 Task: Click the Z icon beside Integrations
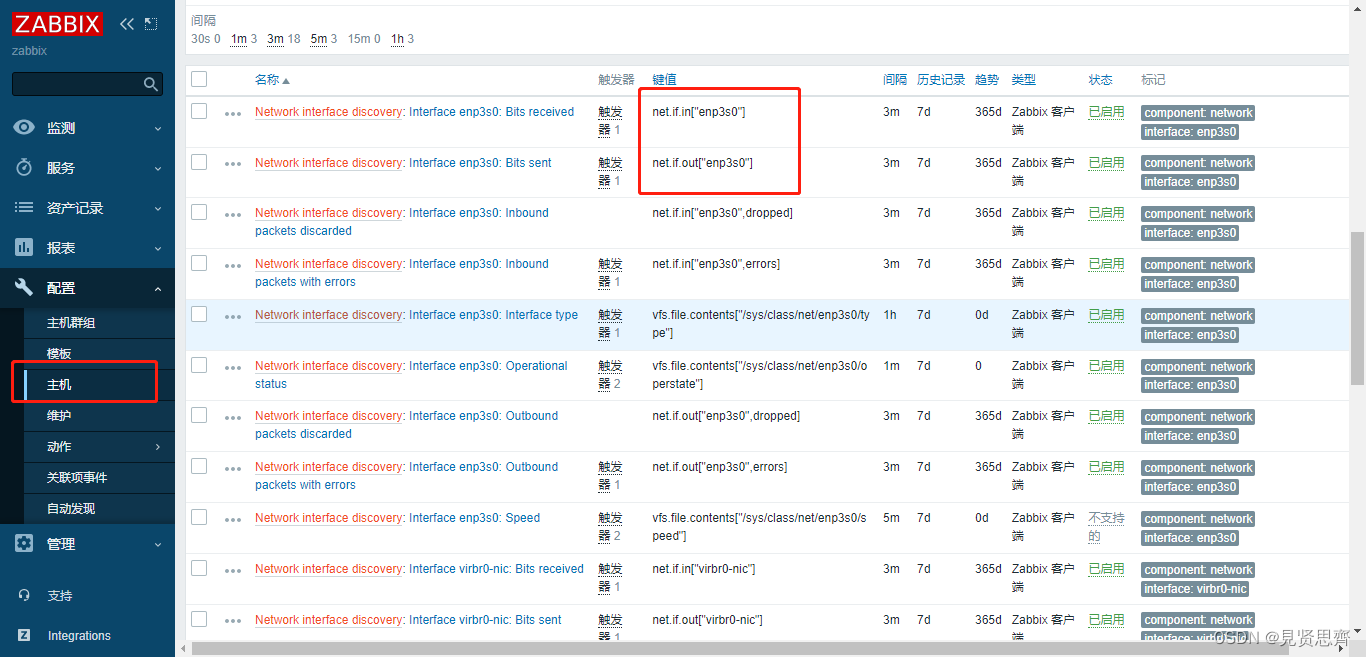click(25, 635)
